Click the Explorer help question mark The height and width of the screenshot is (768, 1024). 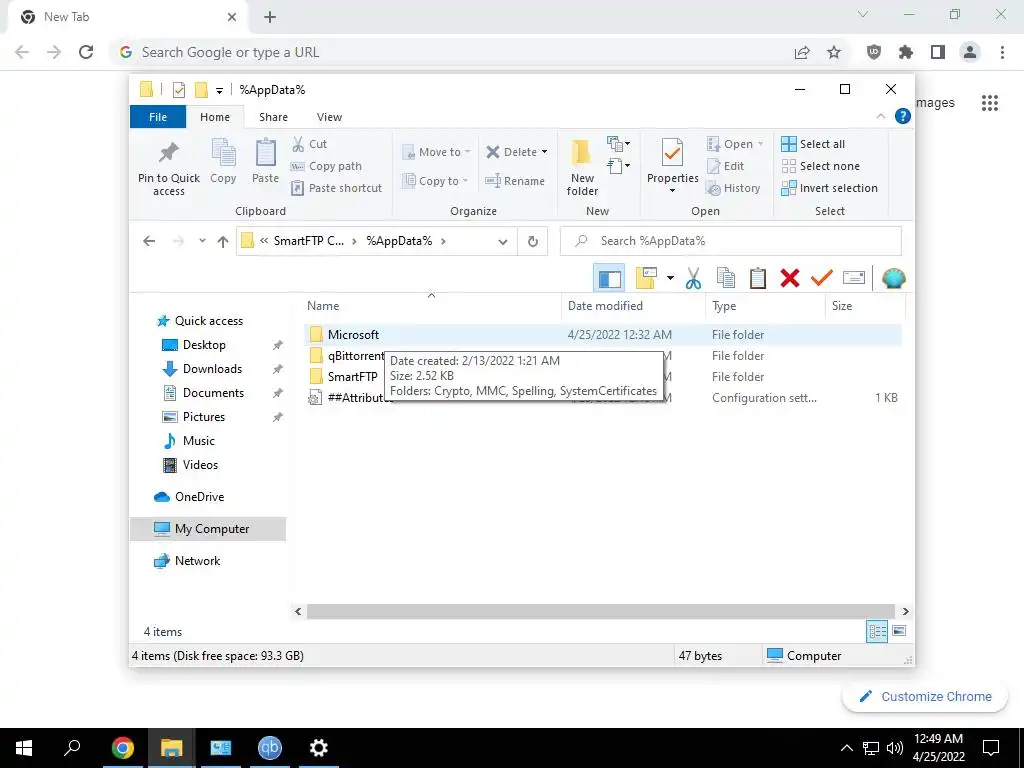[903, 116]
